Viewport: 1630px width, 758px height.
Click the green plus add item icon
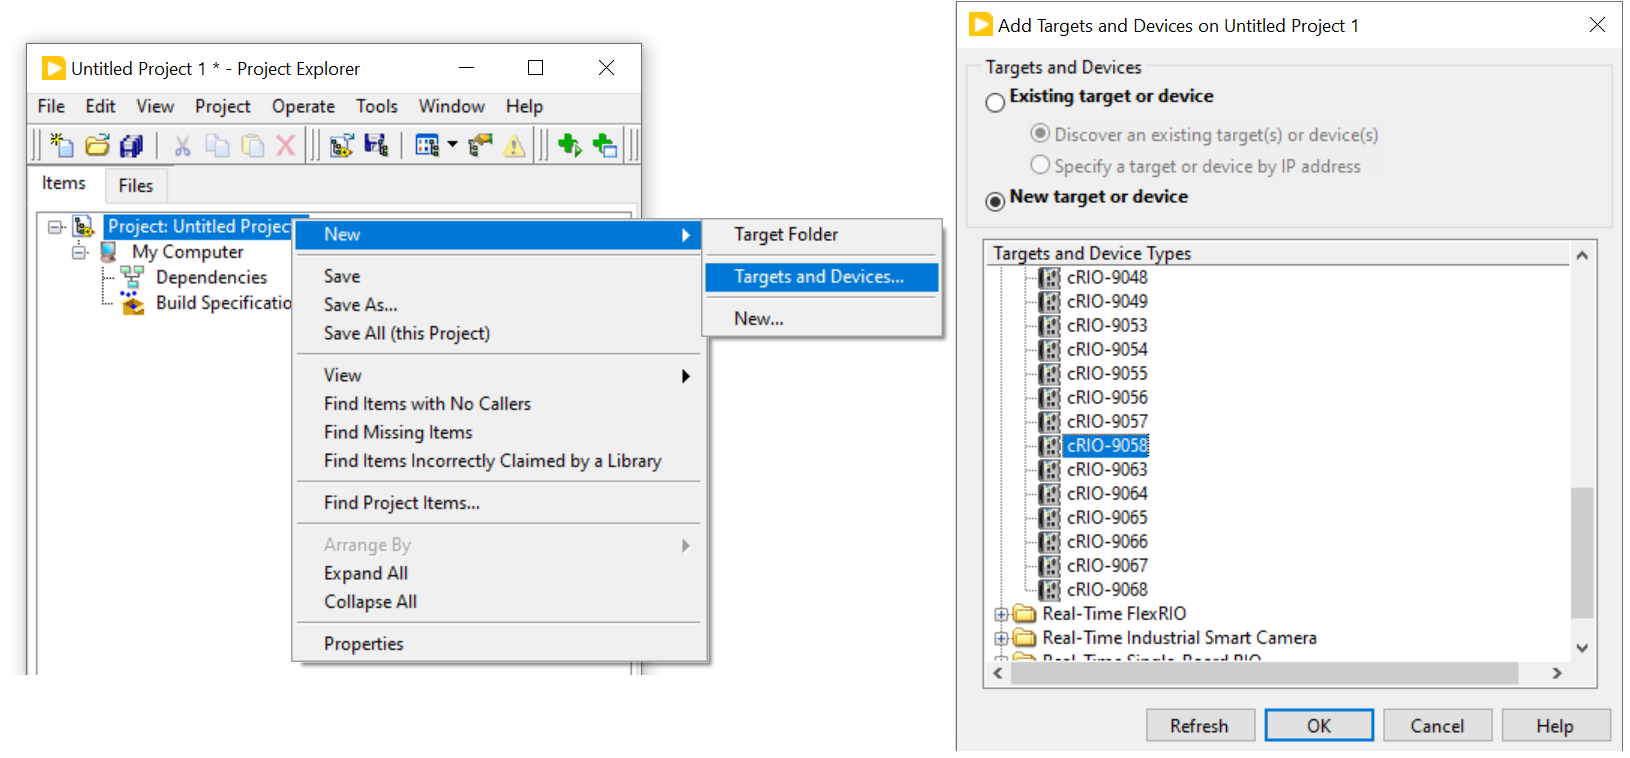570,145
